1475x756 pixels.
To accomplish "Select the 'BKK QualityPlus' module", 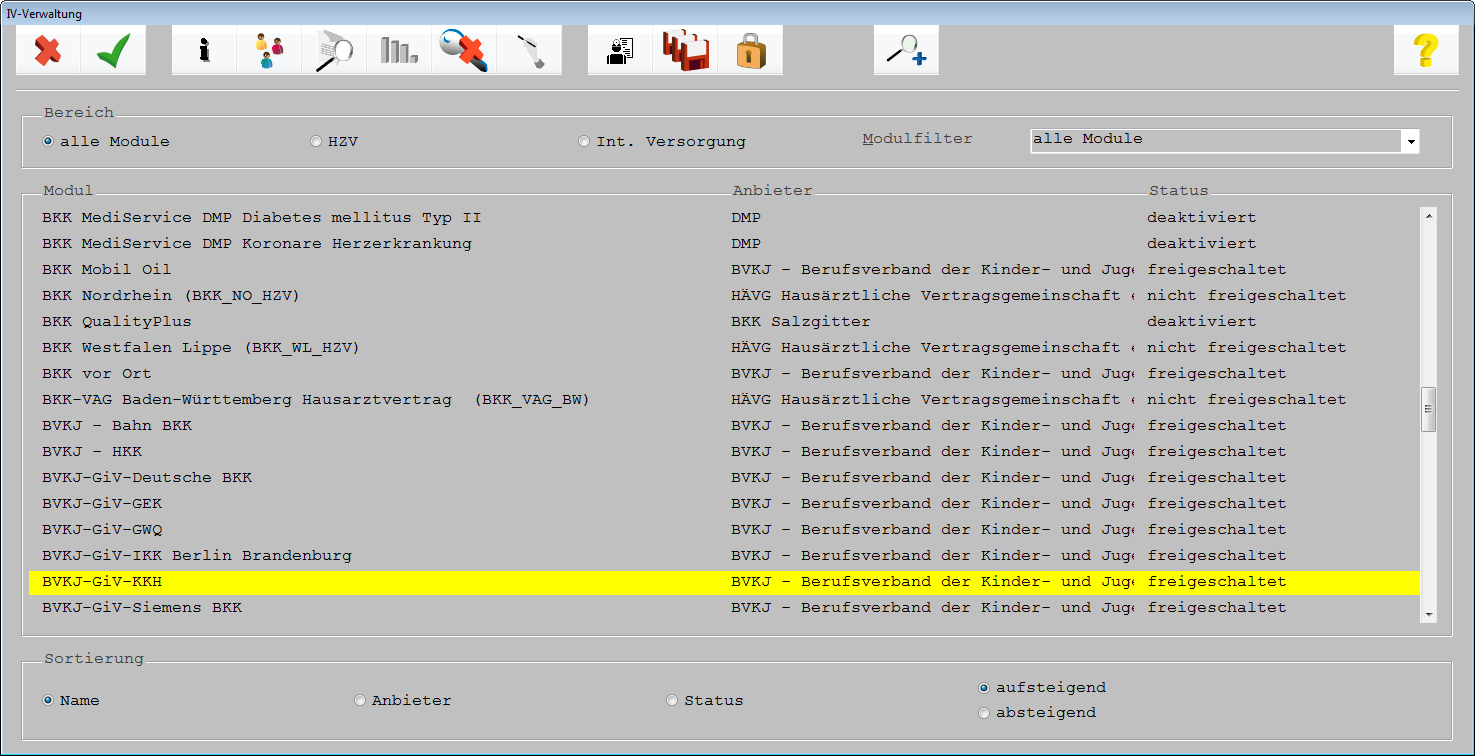I will pyautogui.click(x=725, y=322).
